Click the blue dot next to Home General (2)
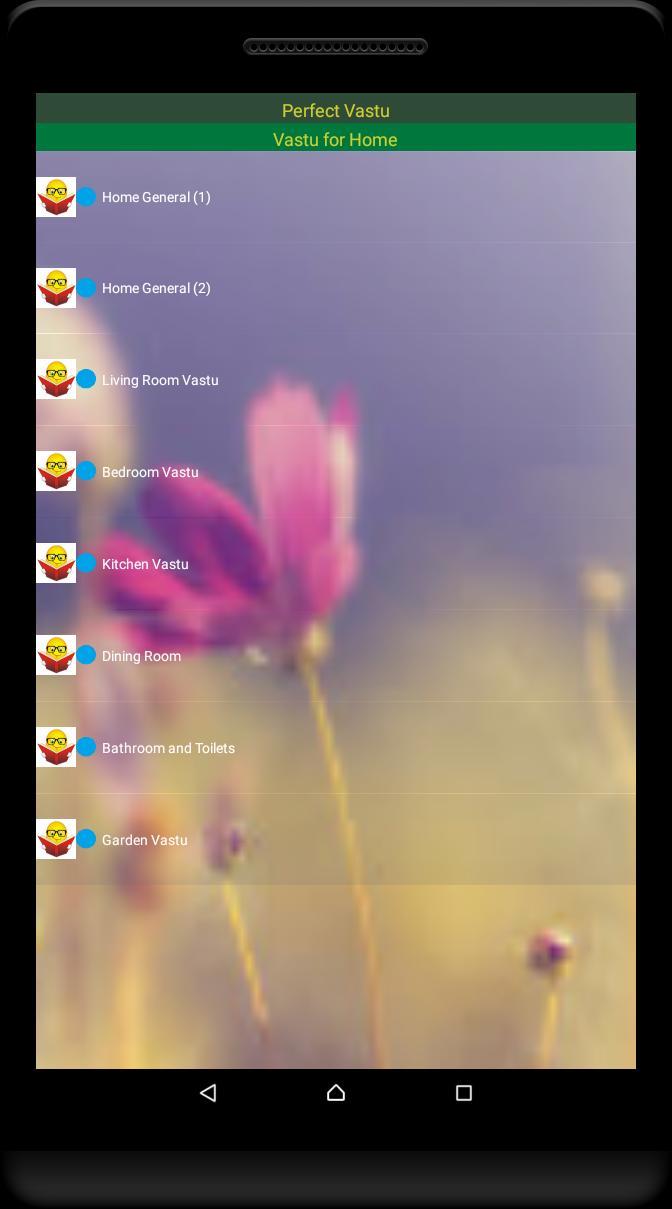 click(x=87, y=288)
